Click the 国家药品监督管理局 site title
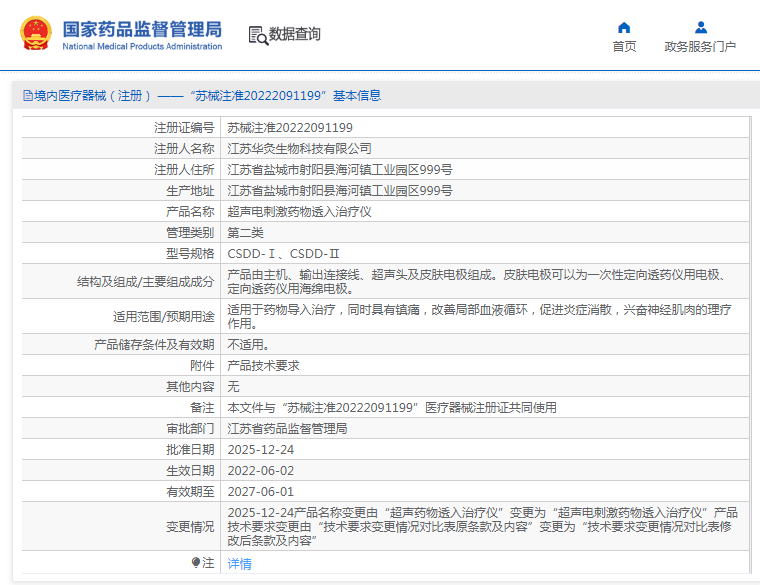This screenshot has height=585, width=760. click(x=142, y=28)
